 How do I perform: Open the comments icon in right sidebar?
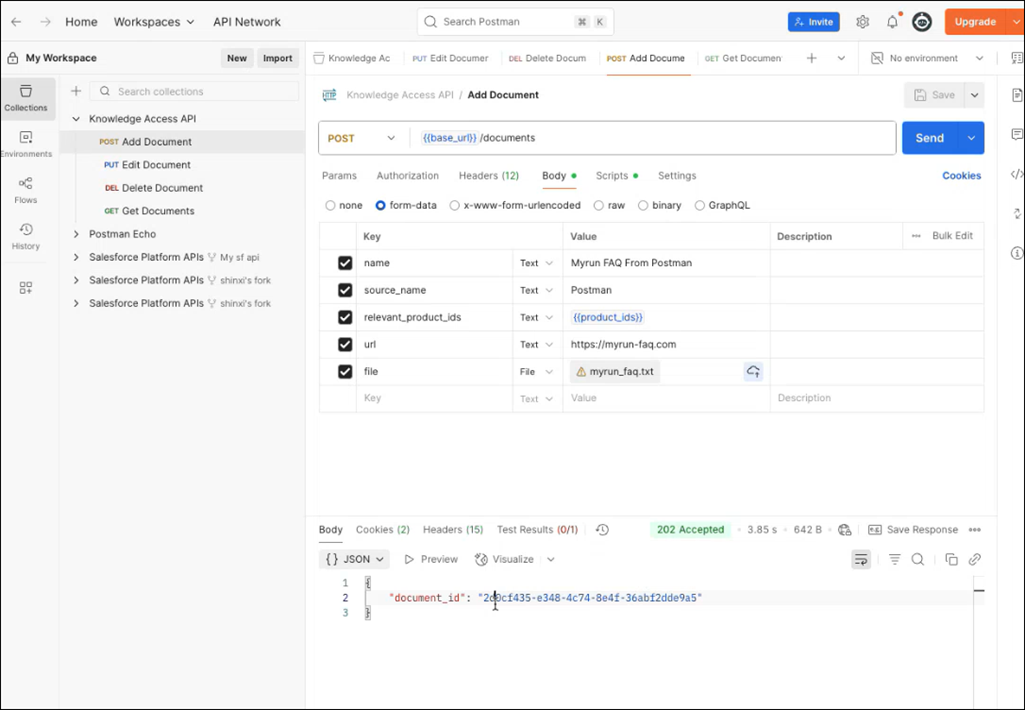coord(1017,135)
